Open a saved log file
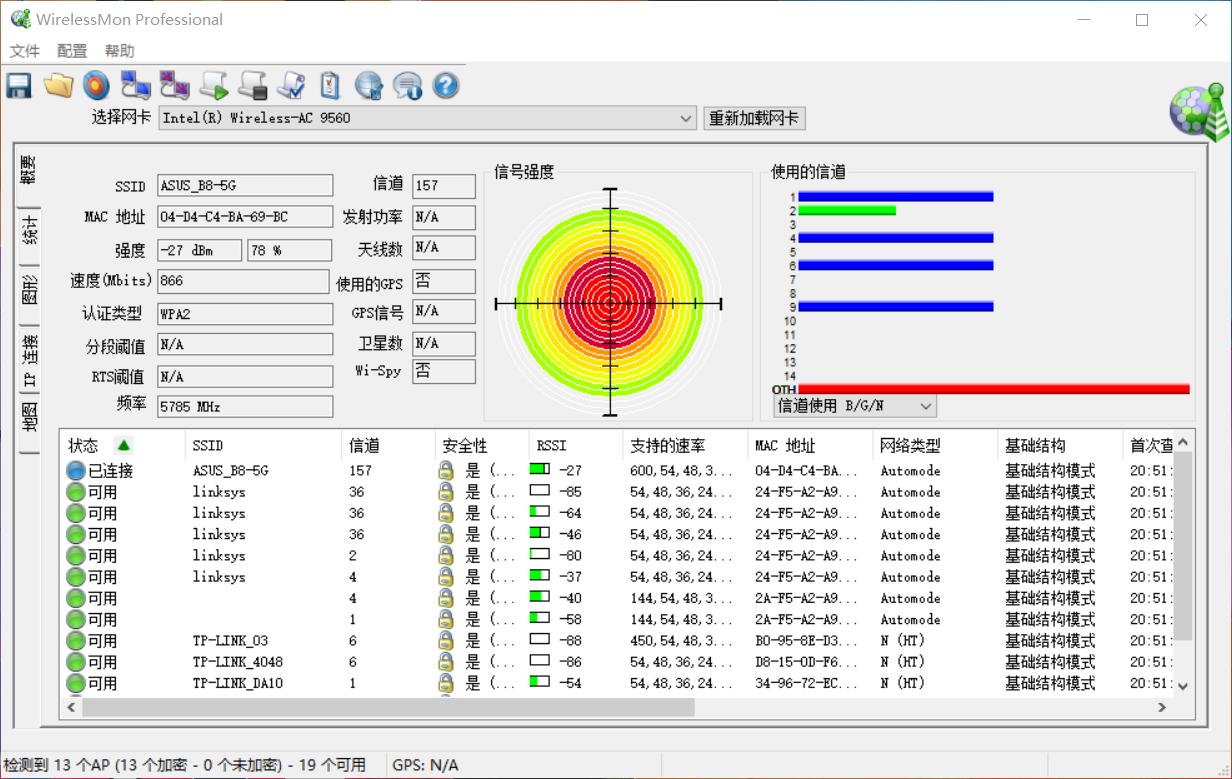1232x779 pixels. click(x=58, y=86)
